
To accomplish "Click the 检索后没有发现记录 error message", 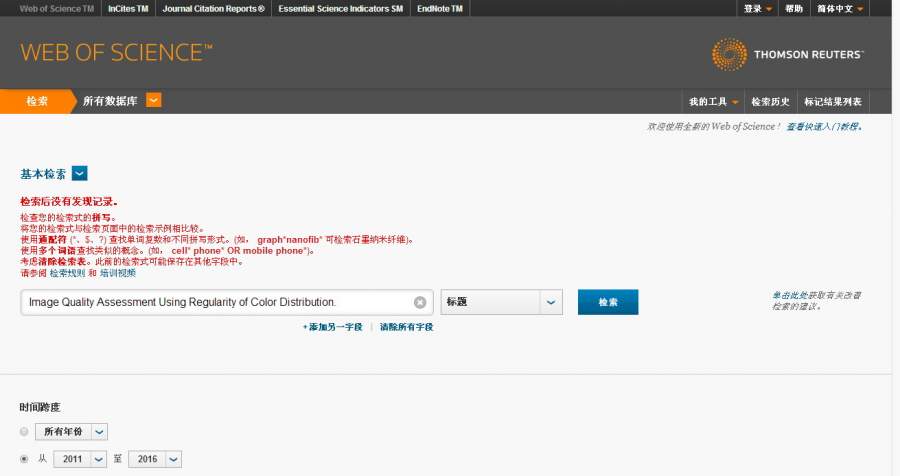I will (x=69, y=202).
